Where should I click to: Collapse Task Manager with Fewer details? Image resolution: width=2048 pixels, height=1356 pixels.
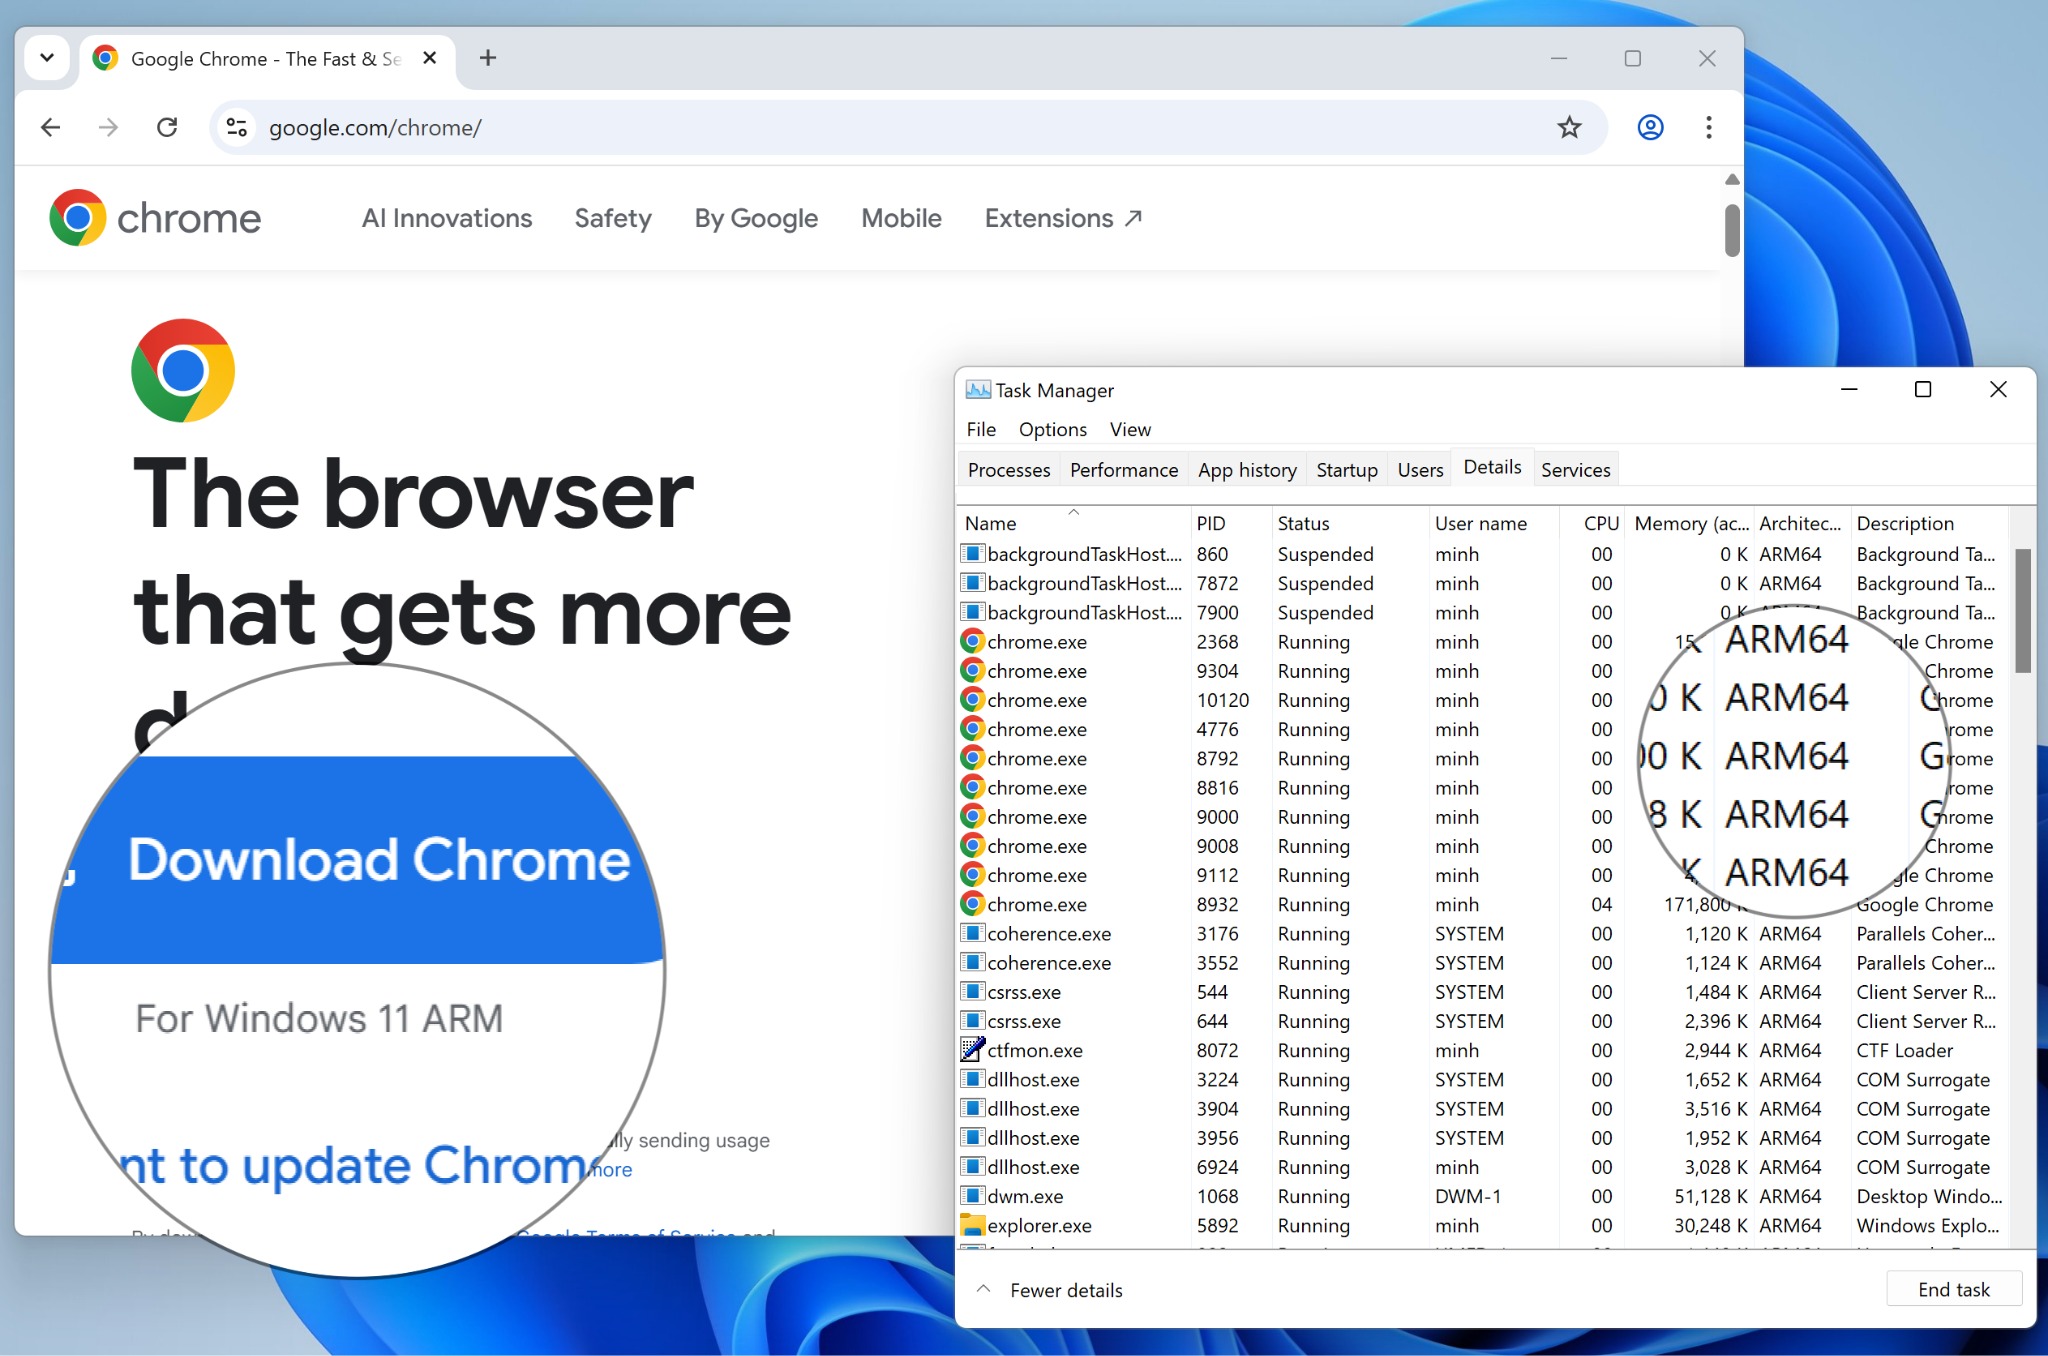pos(1050,1290)
